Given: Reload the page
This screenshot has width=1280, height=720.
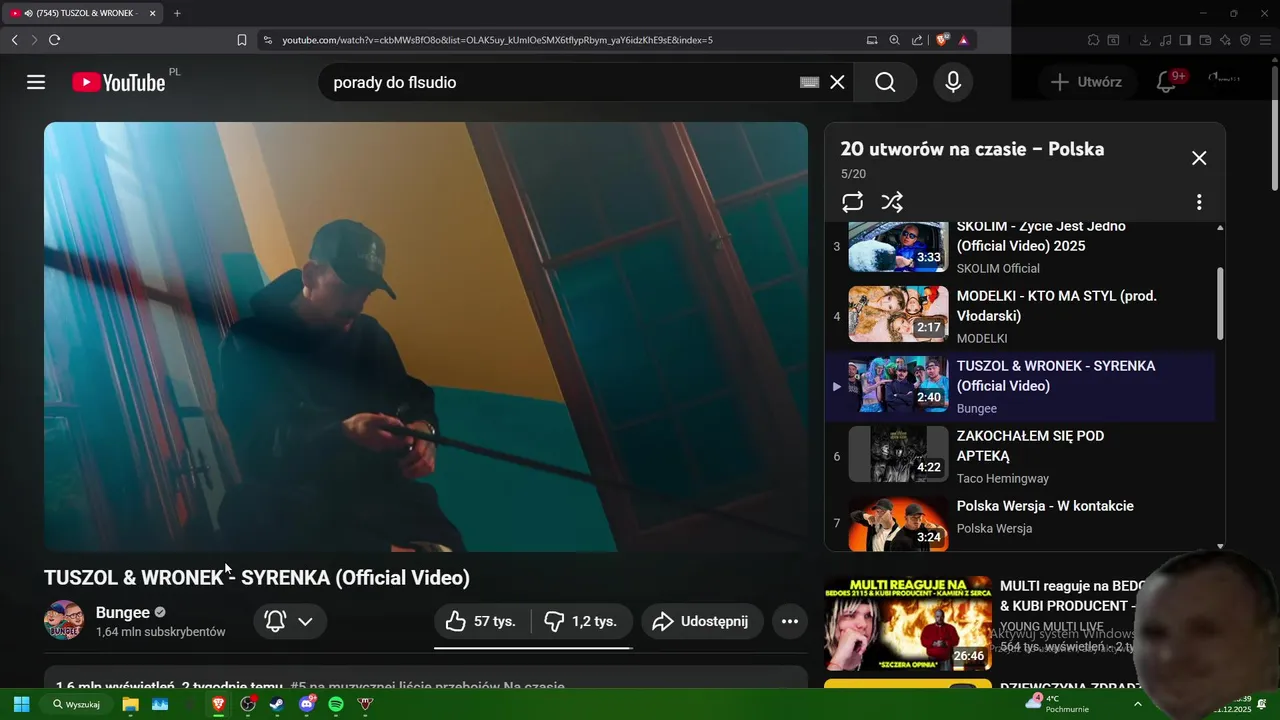Looking at the screenshot, I should [54, 40].
